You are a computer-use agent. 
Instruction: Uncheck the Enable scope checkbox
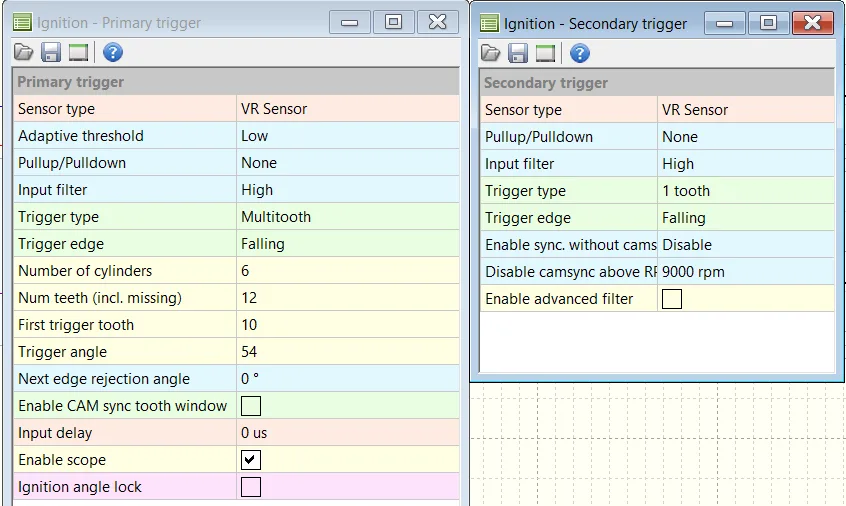(251, 460)
